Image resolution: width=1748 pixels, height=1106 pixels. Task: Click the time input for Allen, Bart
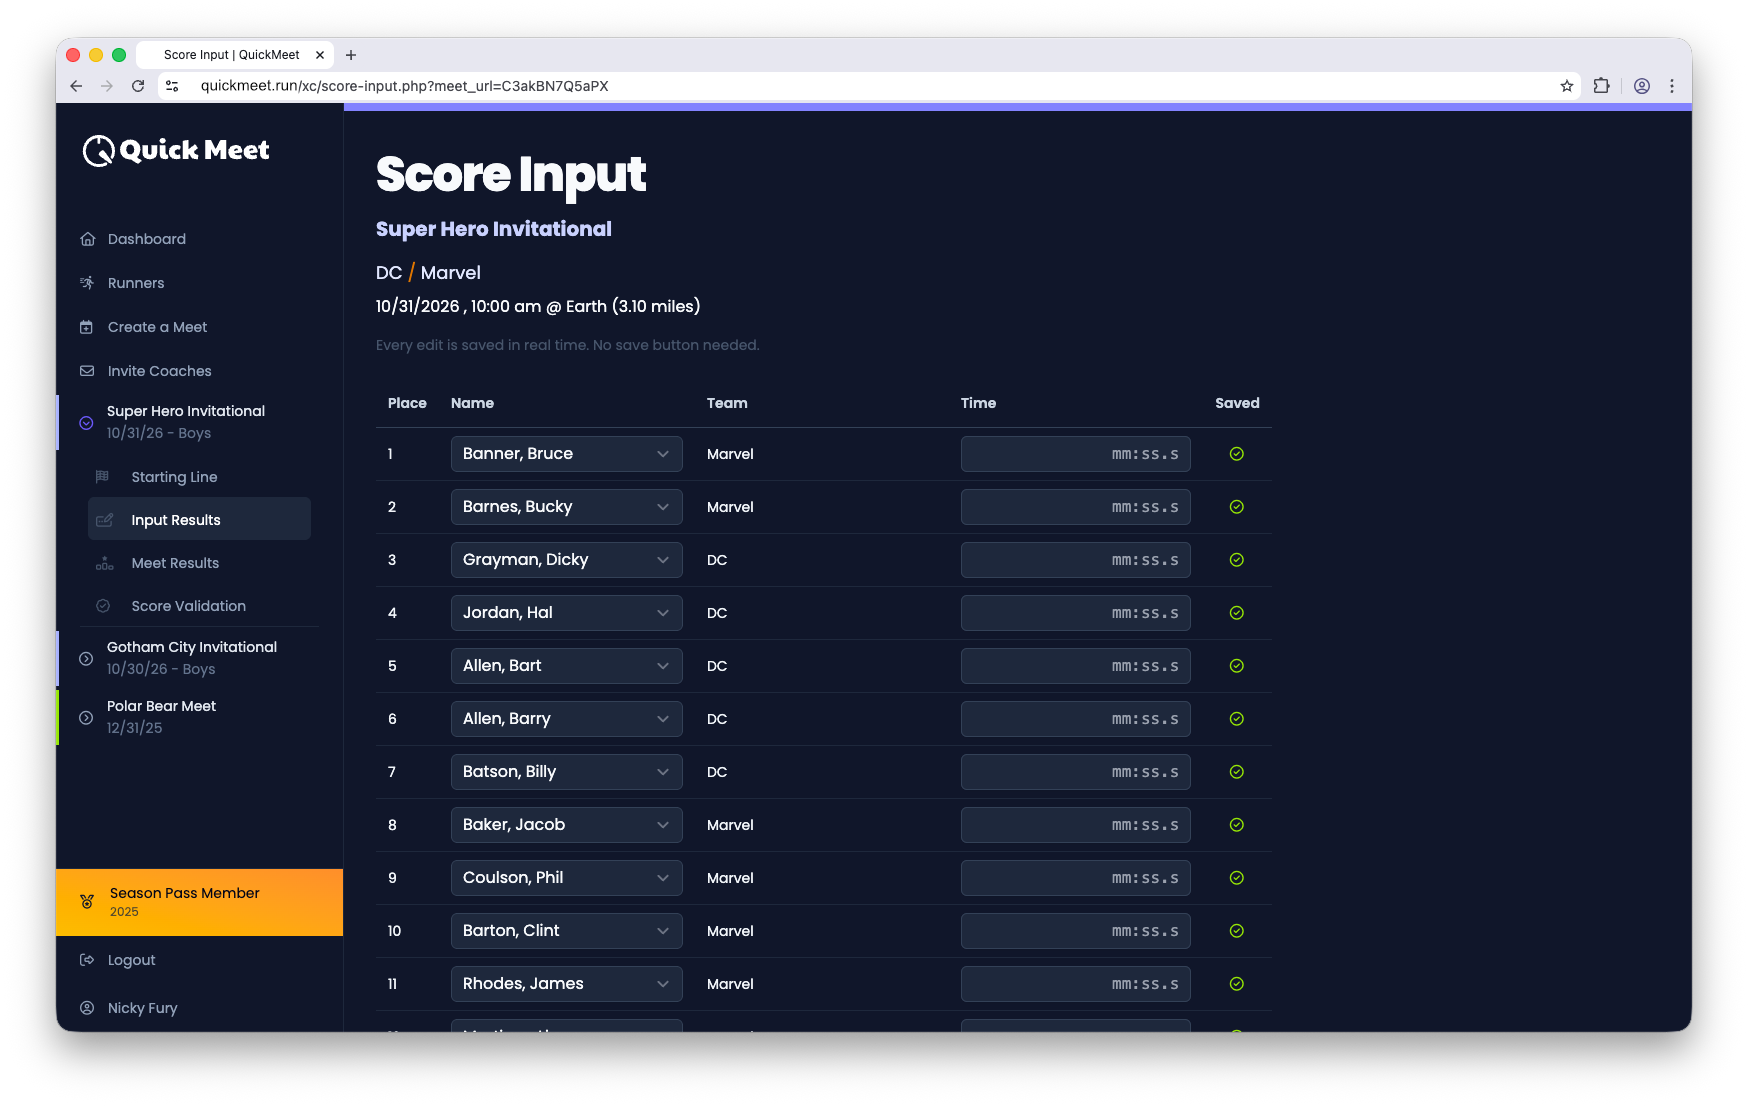pyautogui.click(x=1075, y=665)
